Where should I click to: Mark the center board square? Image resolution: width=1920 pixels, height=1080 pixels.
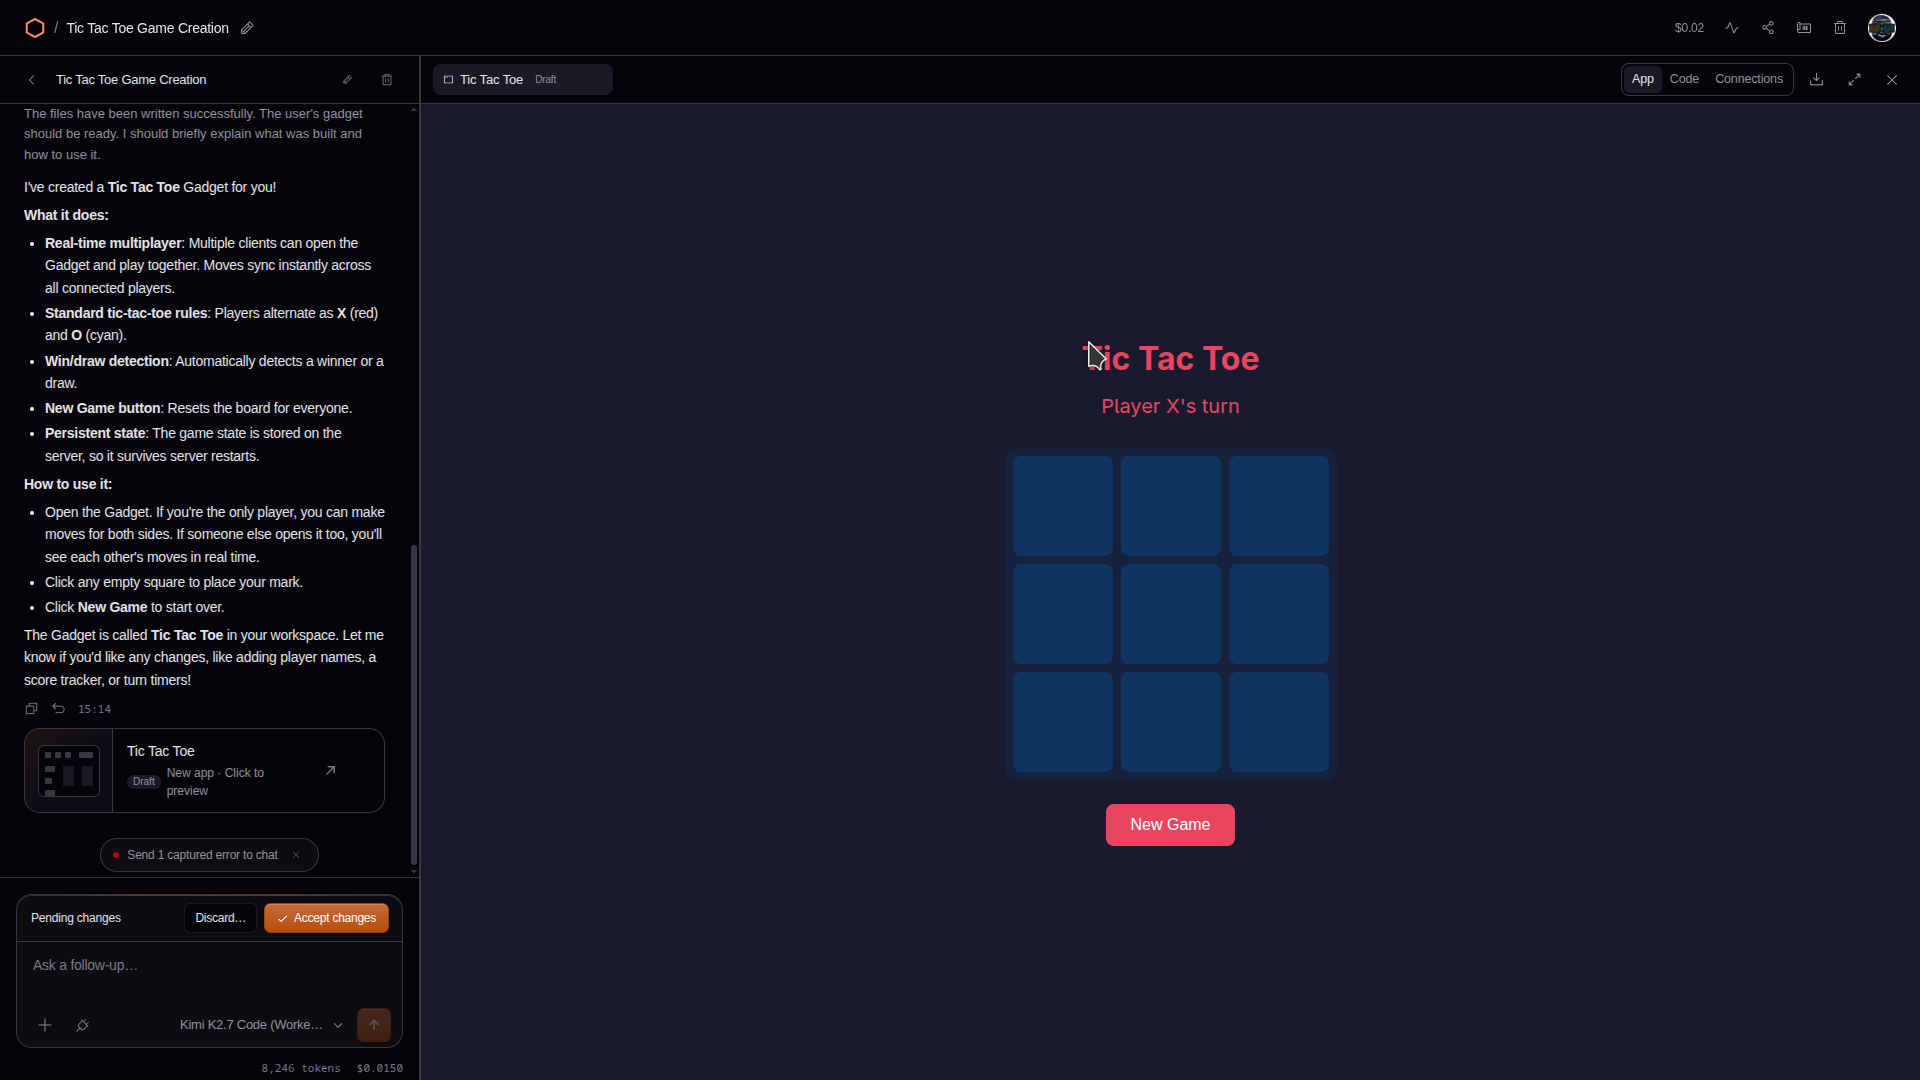(1170, 614)
